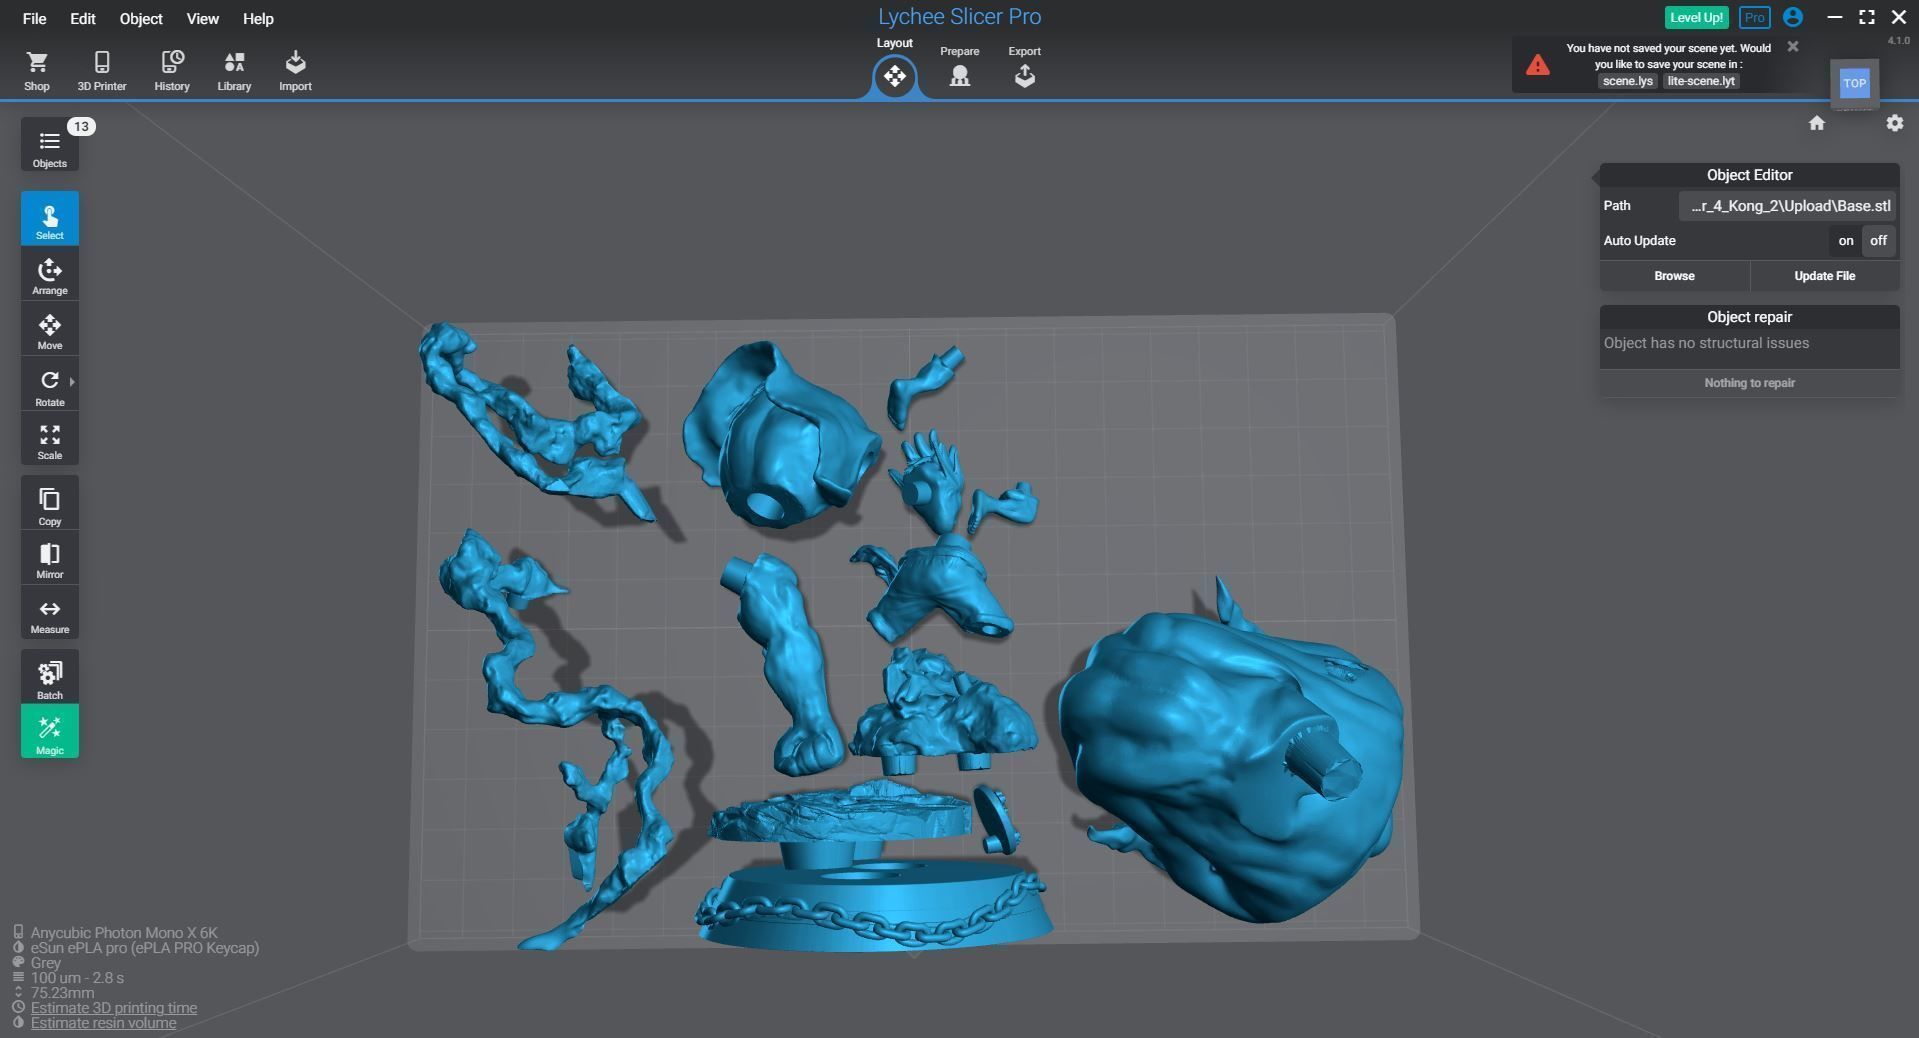Turn Auto Update off
The image size is (1919, 1038).
tap(1878, 241)
